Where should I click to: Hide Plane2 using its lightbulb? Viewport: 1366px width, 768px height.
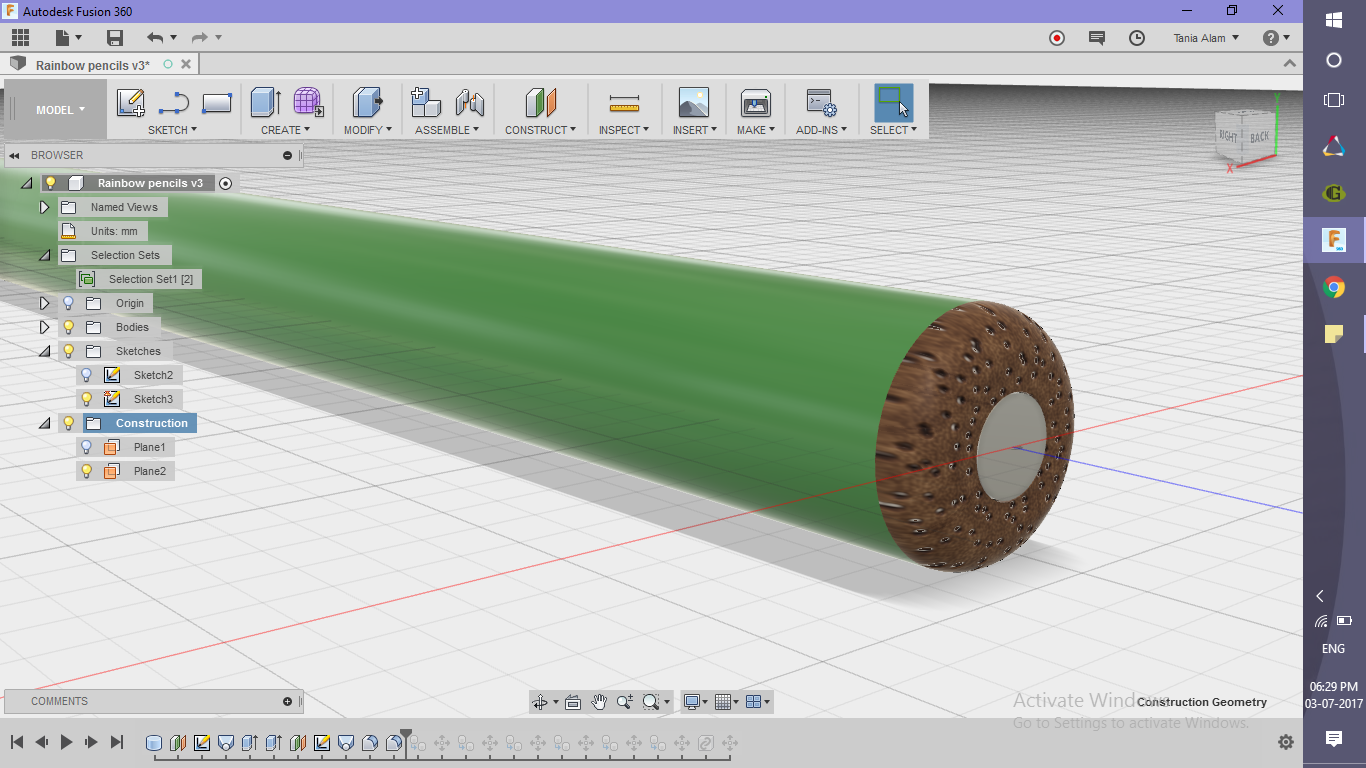[87, 471]
